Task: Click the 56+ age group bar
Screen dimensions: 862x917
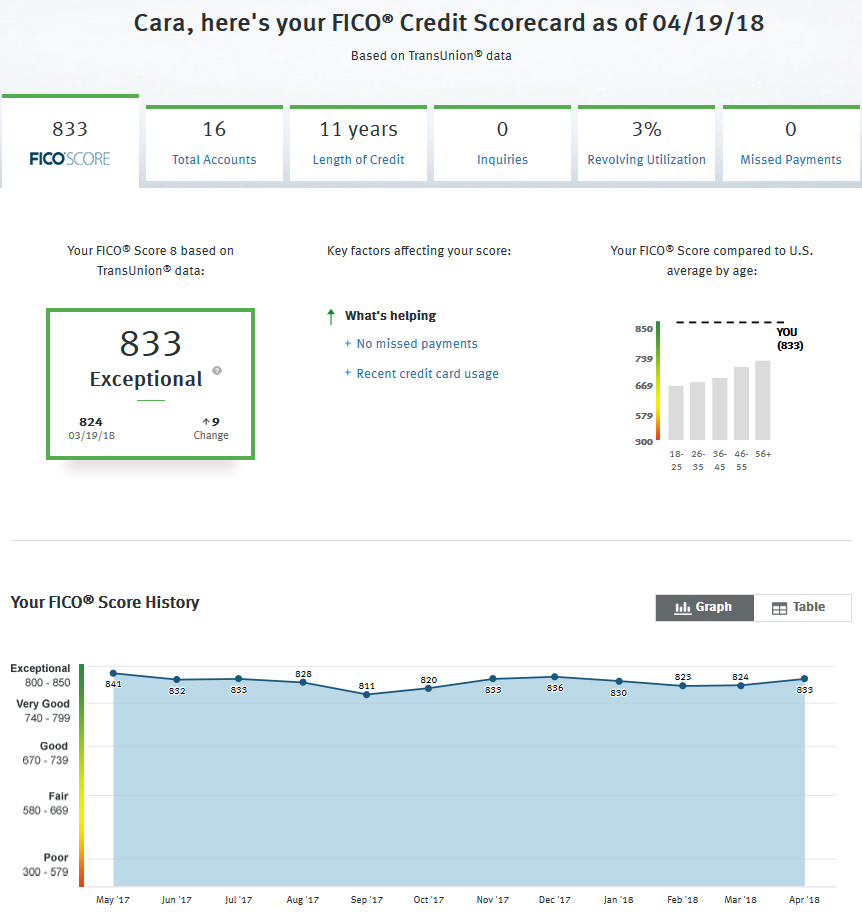Action: 763,400
